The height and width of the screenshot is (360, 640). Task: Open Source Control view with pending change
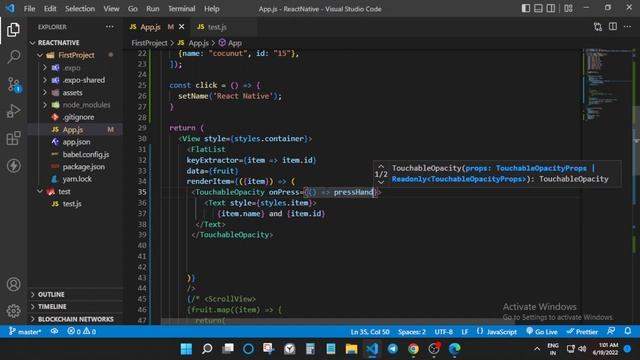point(13,85)
